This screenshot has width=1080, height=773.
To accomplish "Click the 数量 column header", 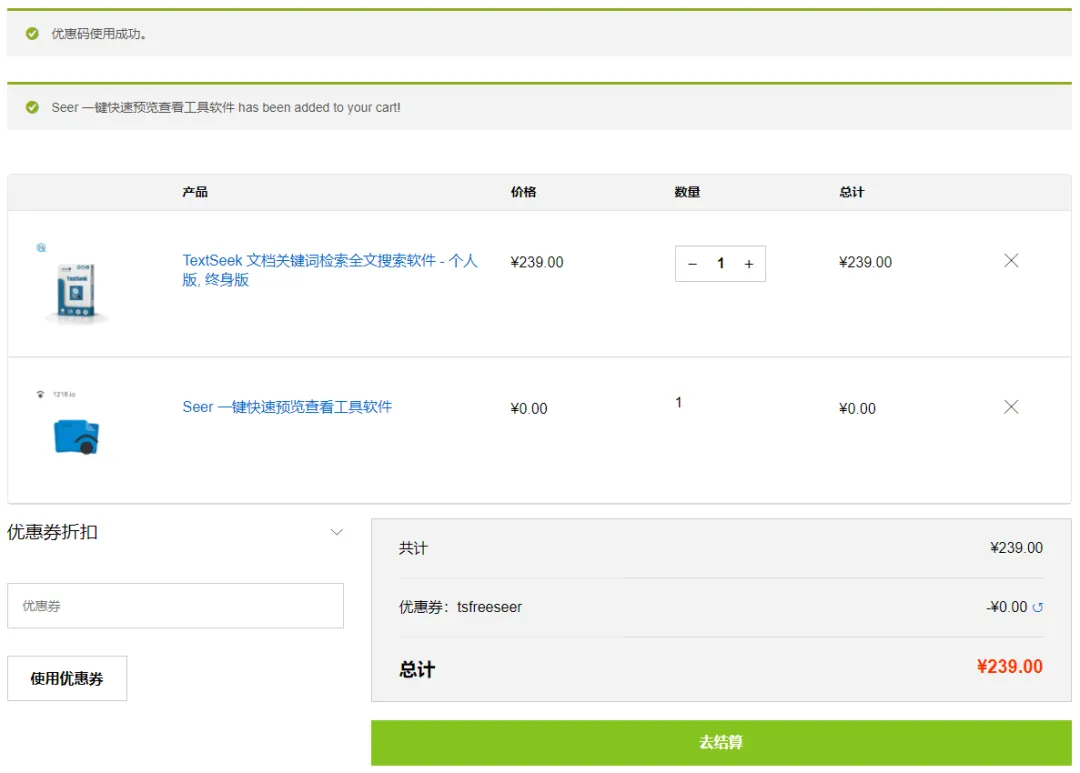I will click(687, 192).
